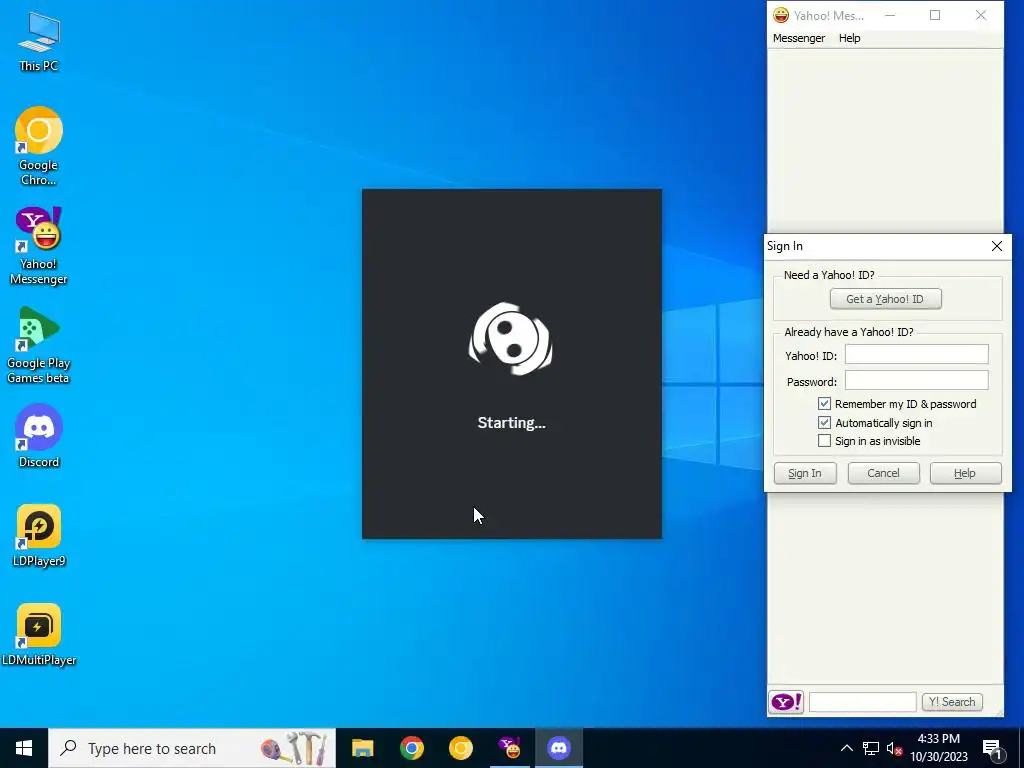This screenshot has width=1024, height=768.
Task: Open File Explorer from the taskbar
Action: tap(362, 748)
